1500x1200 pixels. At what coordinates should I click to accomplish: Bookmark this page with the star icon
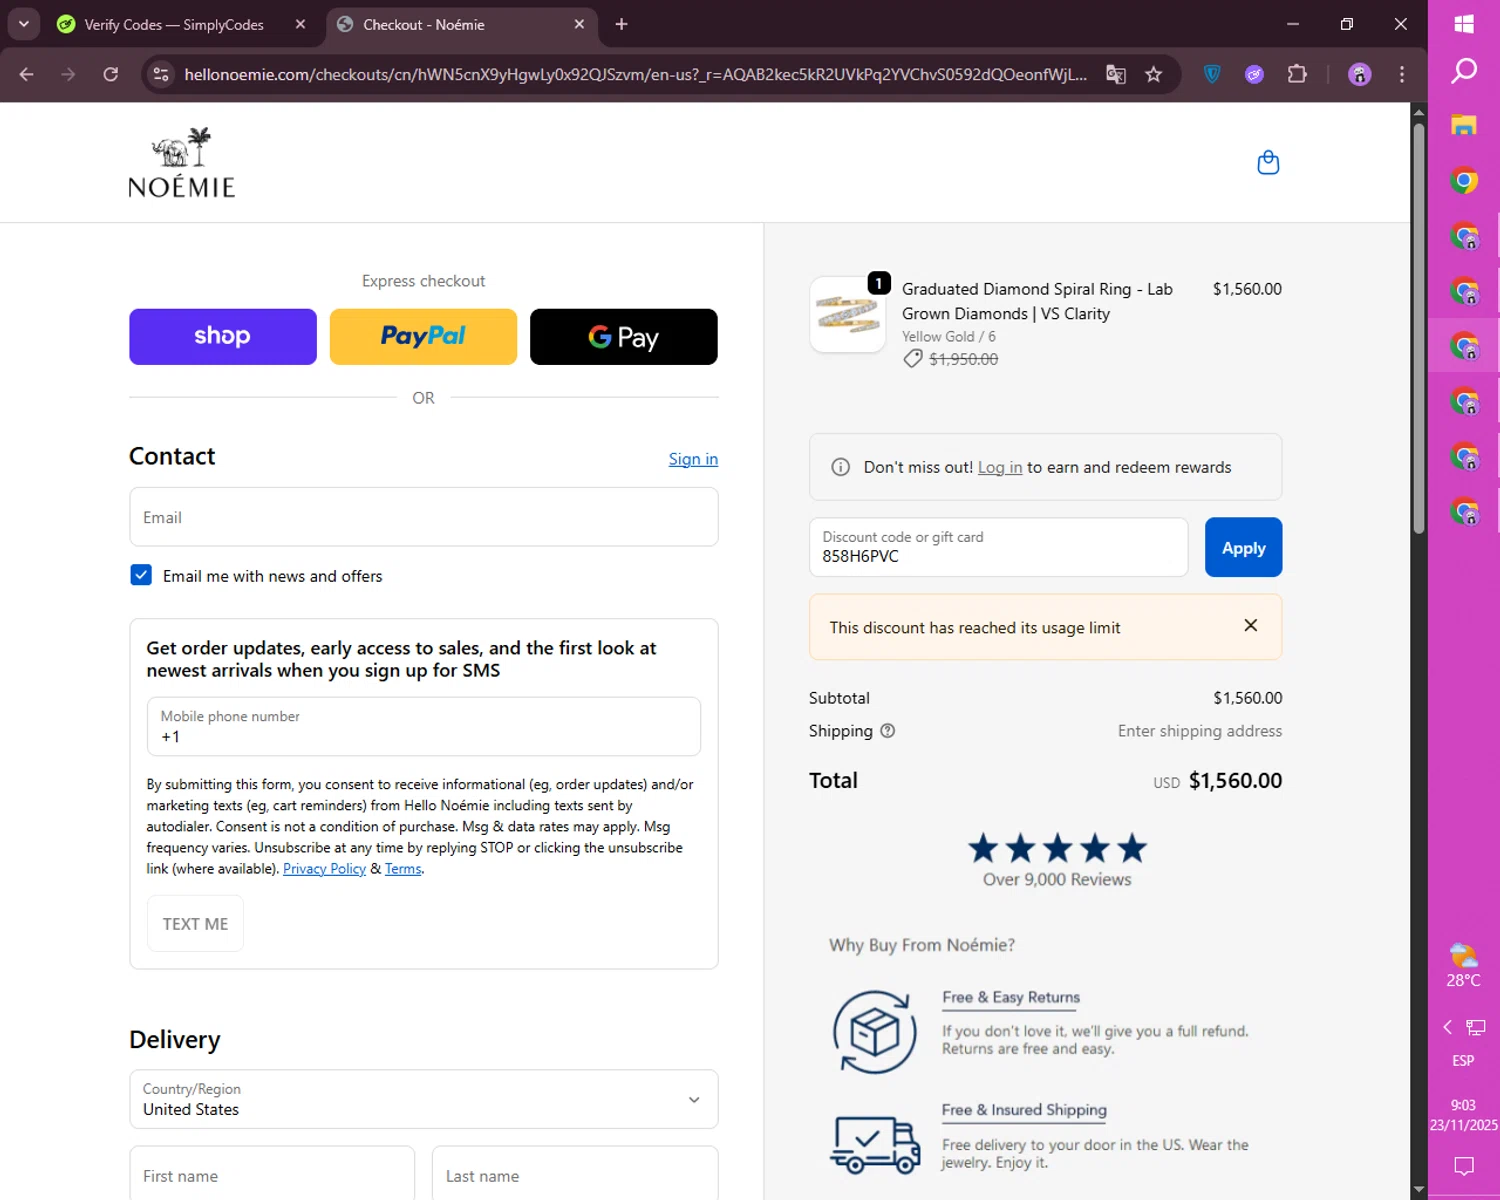[1154, 74]
